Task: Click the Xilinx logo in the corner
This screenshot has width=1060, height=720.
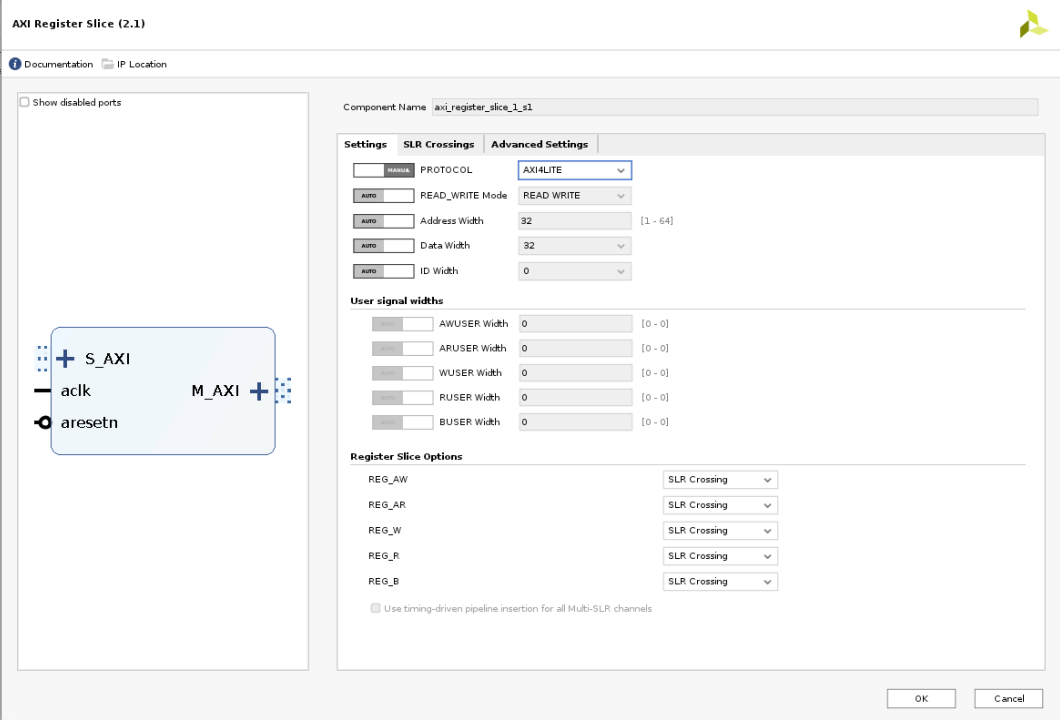Action: click(1032, 23)
